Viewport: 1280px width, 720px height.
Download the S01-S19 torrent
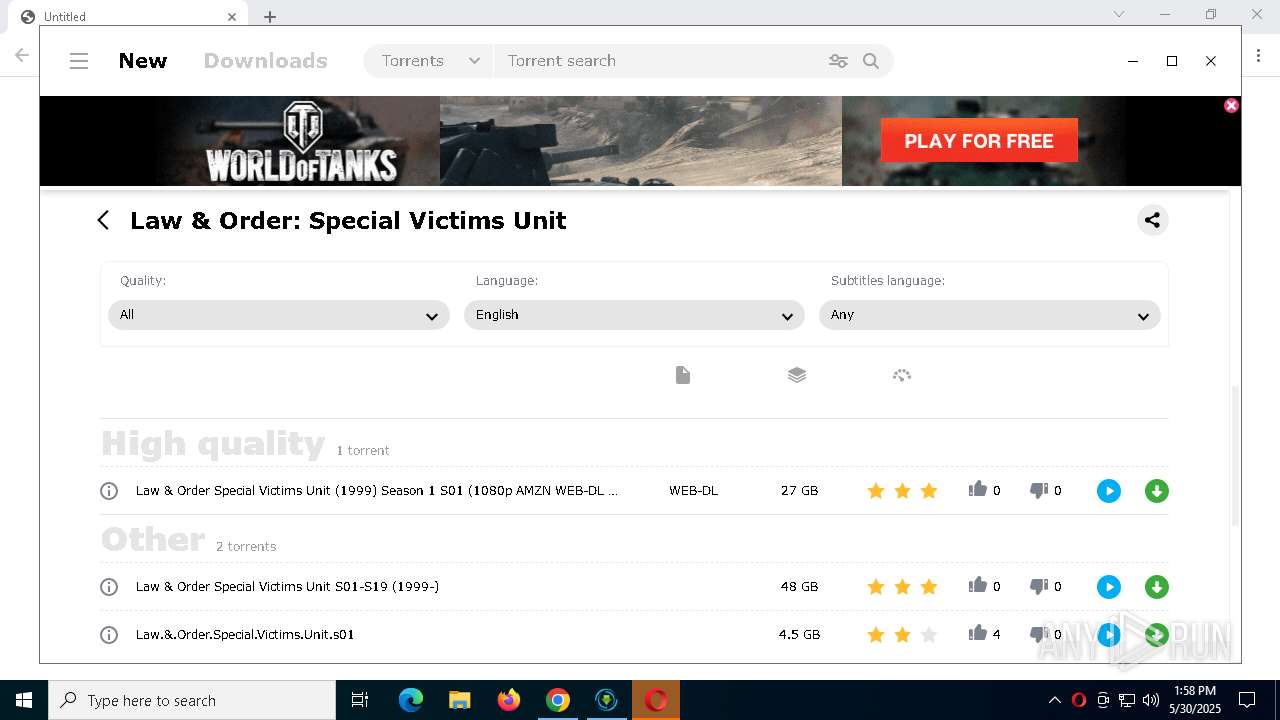1157,587
